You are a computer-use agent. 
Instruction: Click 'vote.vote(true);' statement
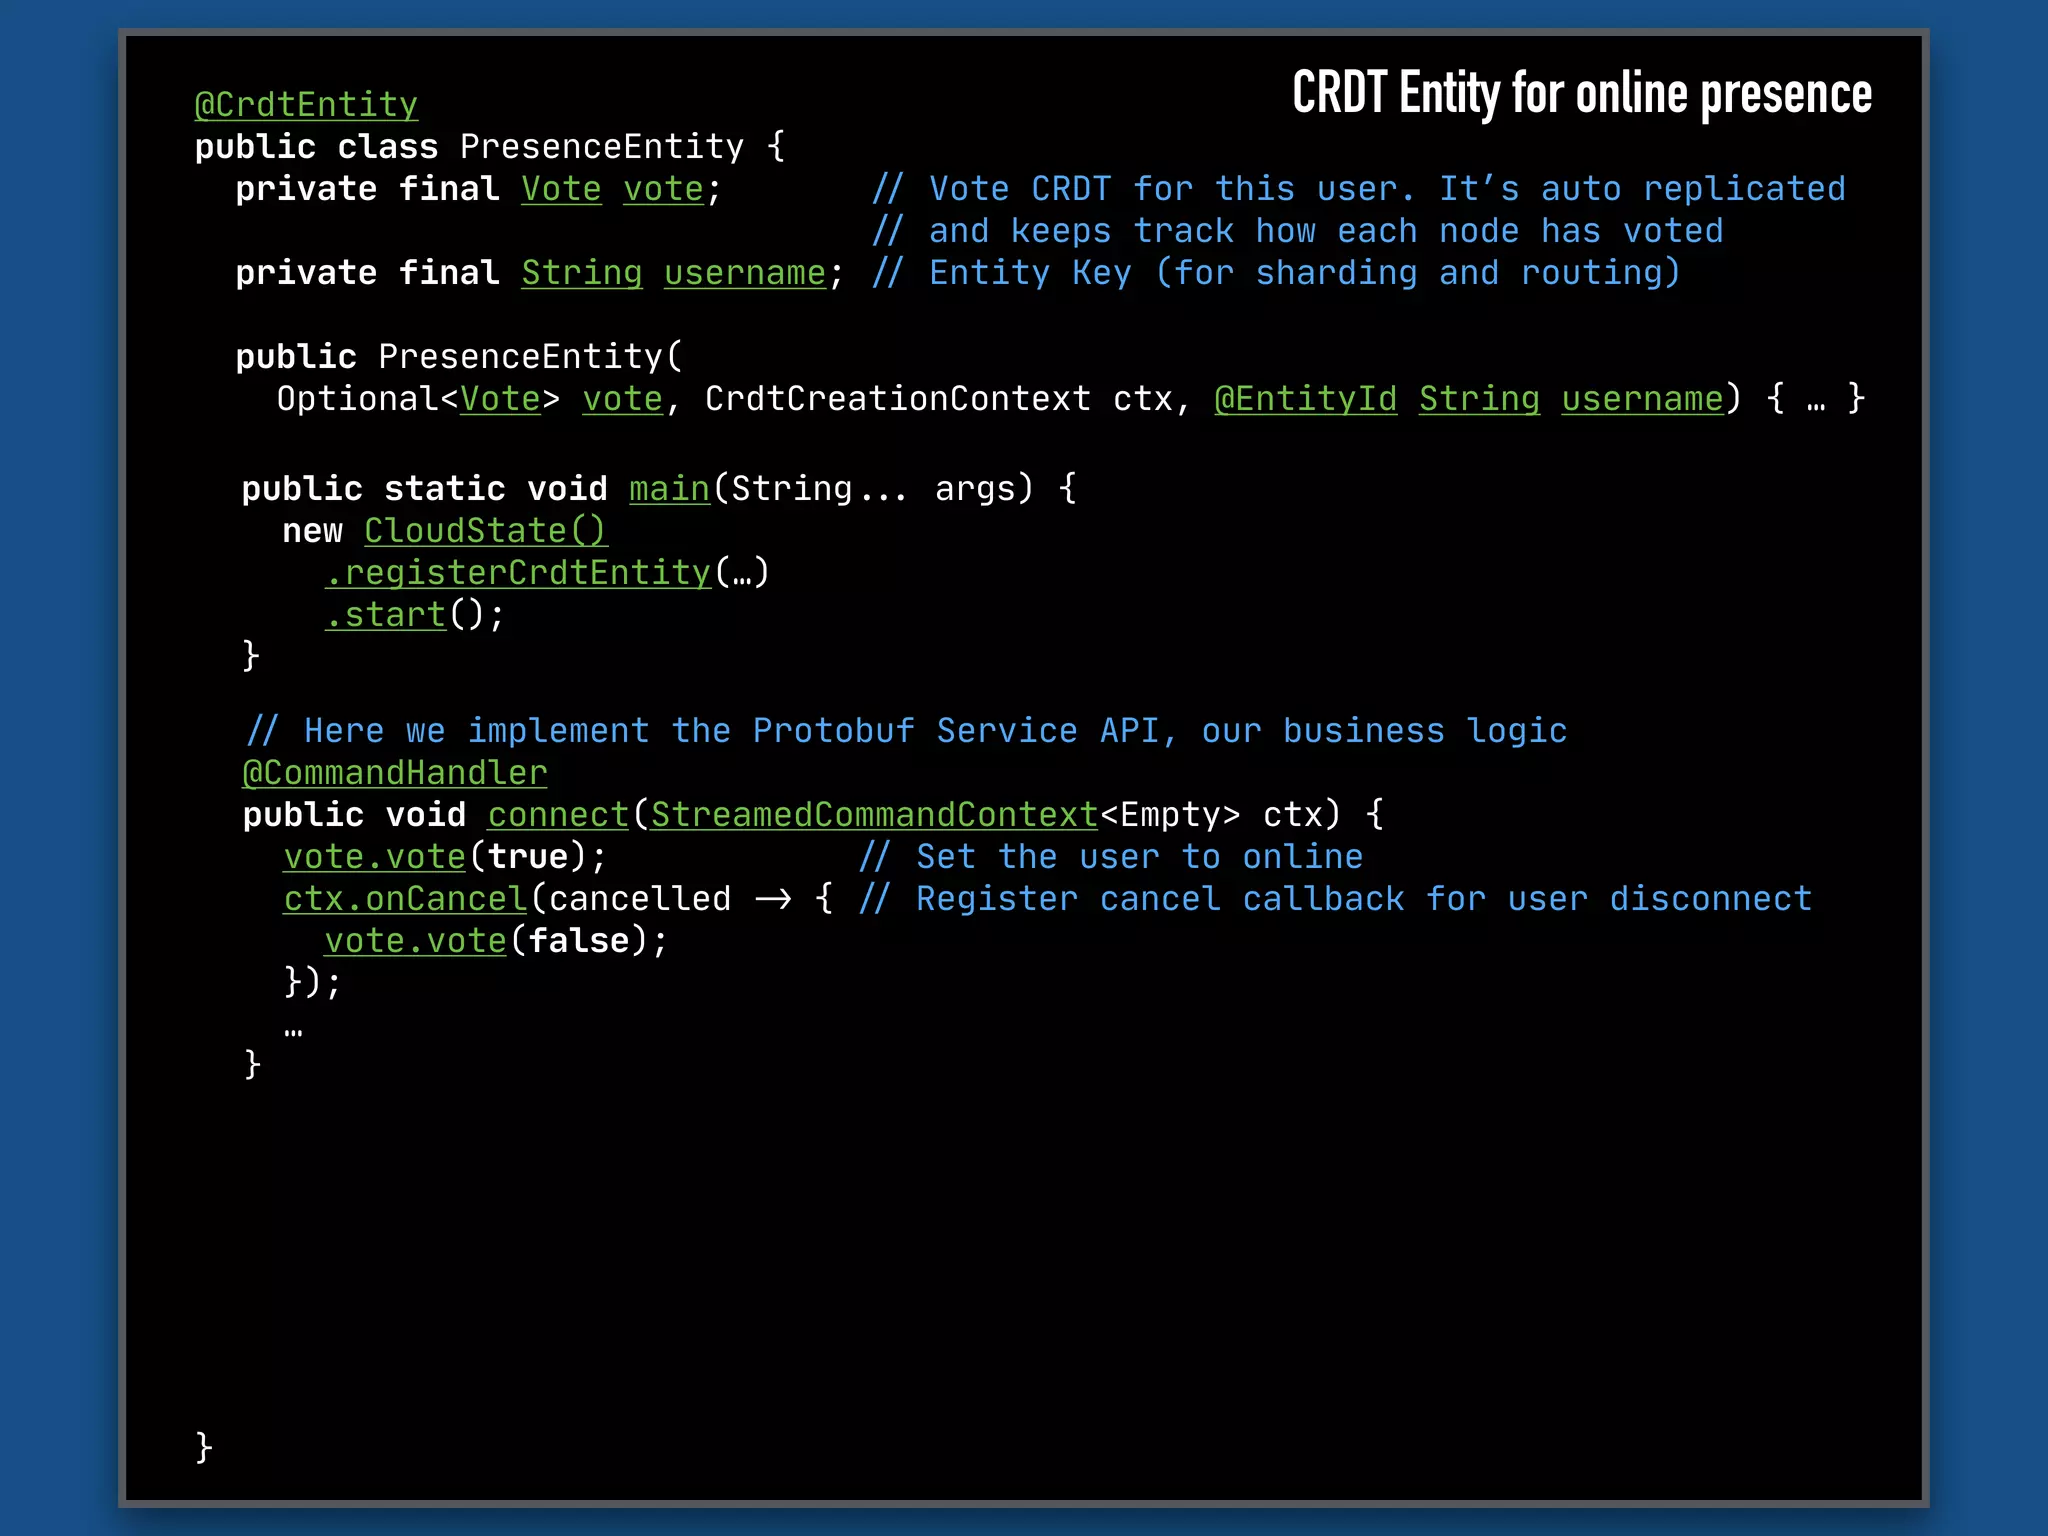click(445, 857)
